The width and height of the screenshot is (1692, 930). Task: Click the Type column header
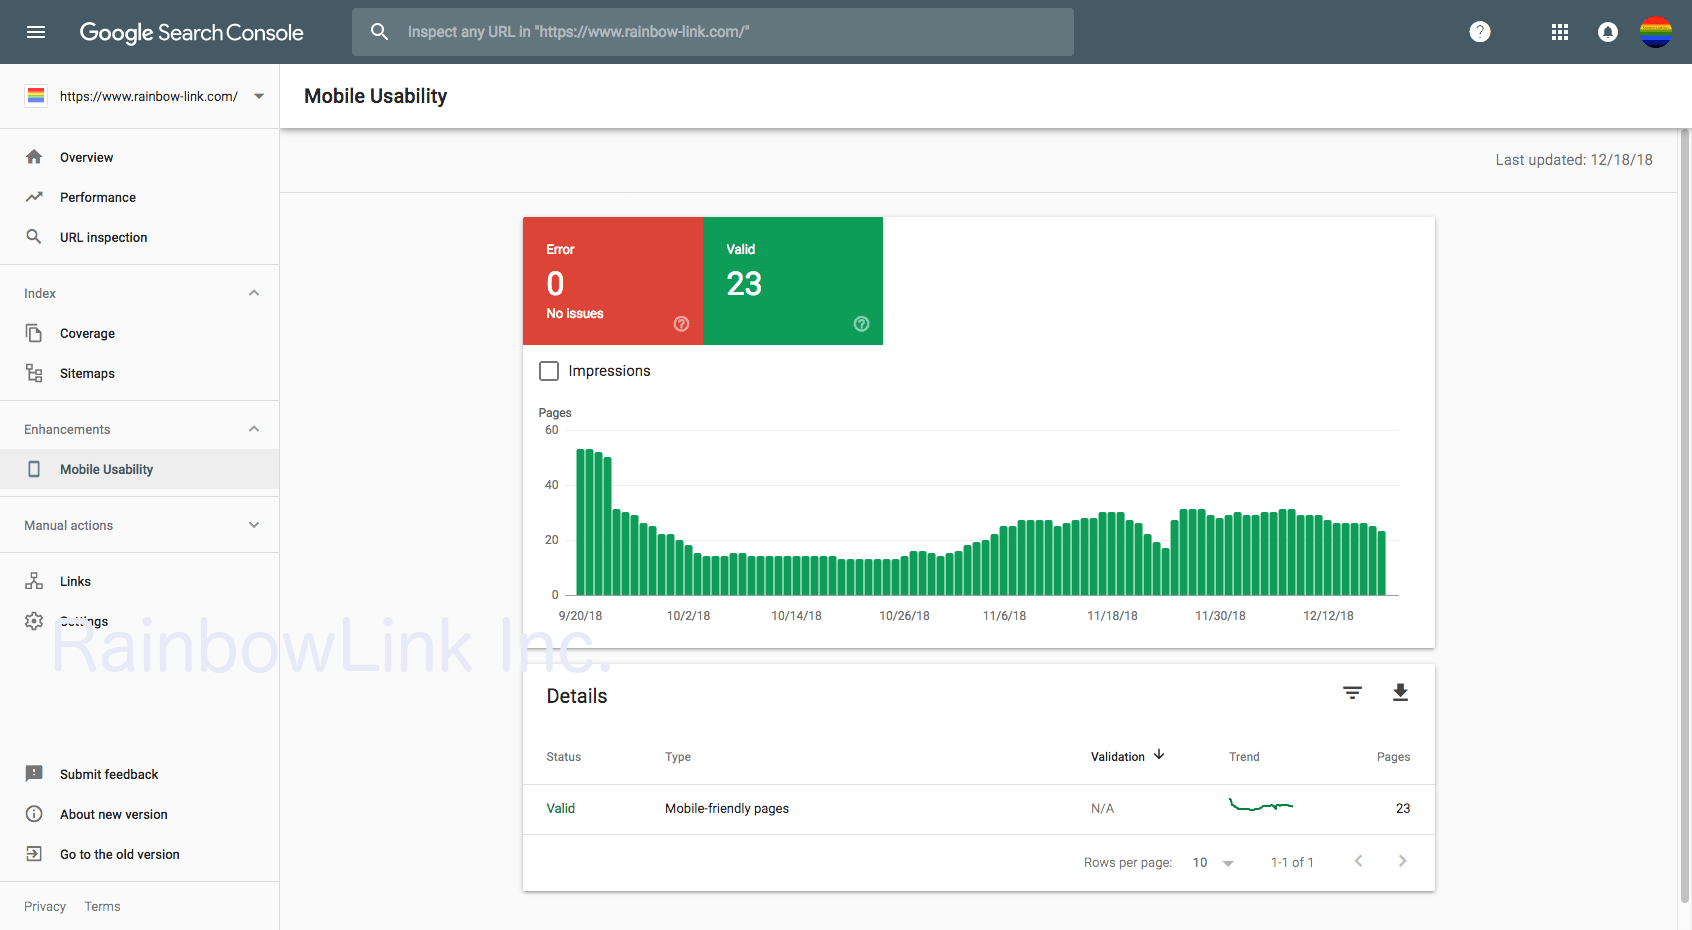point(678,757)
